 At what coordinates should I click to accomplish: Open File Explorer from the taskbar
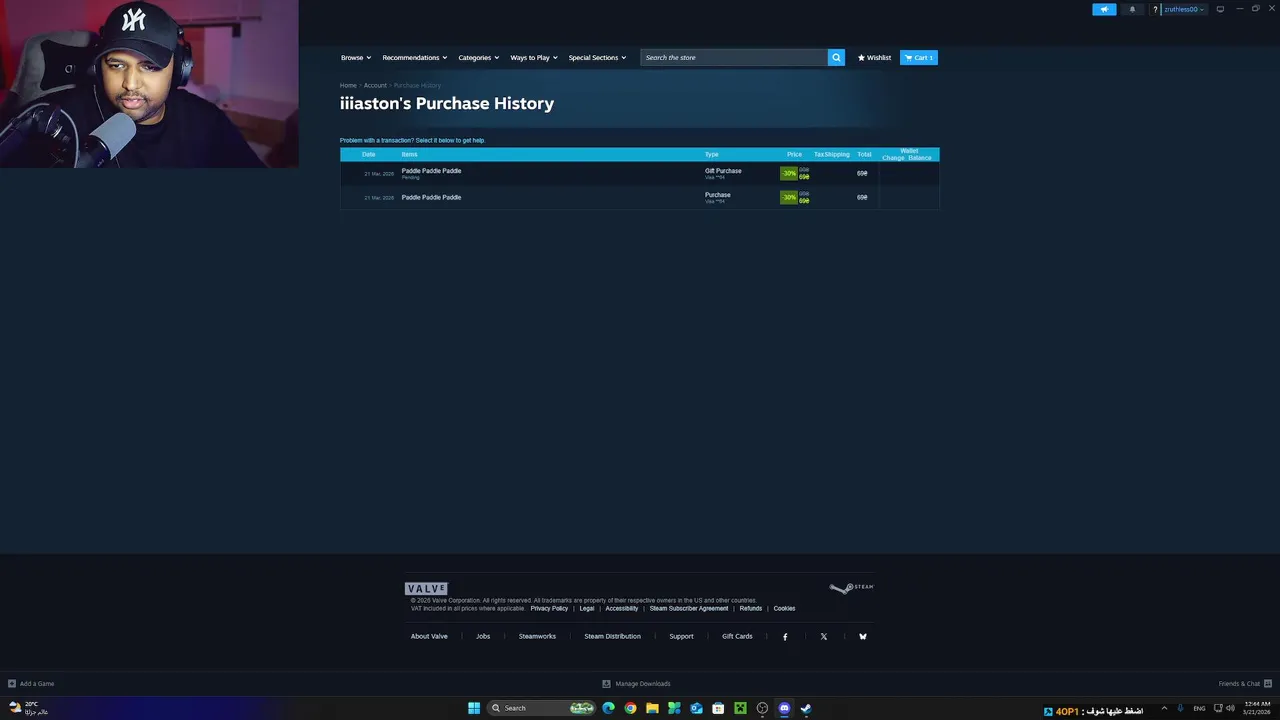point(652,708)
